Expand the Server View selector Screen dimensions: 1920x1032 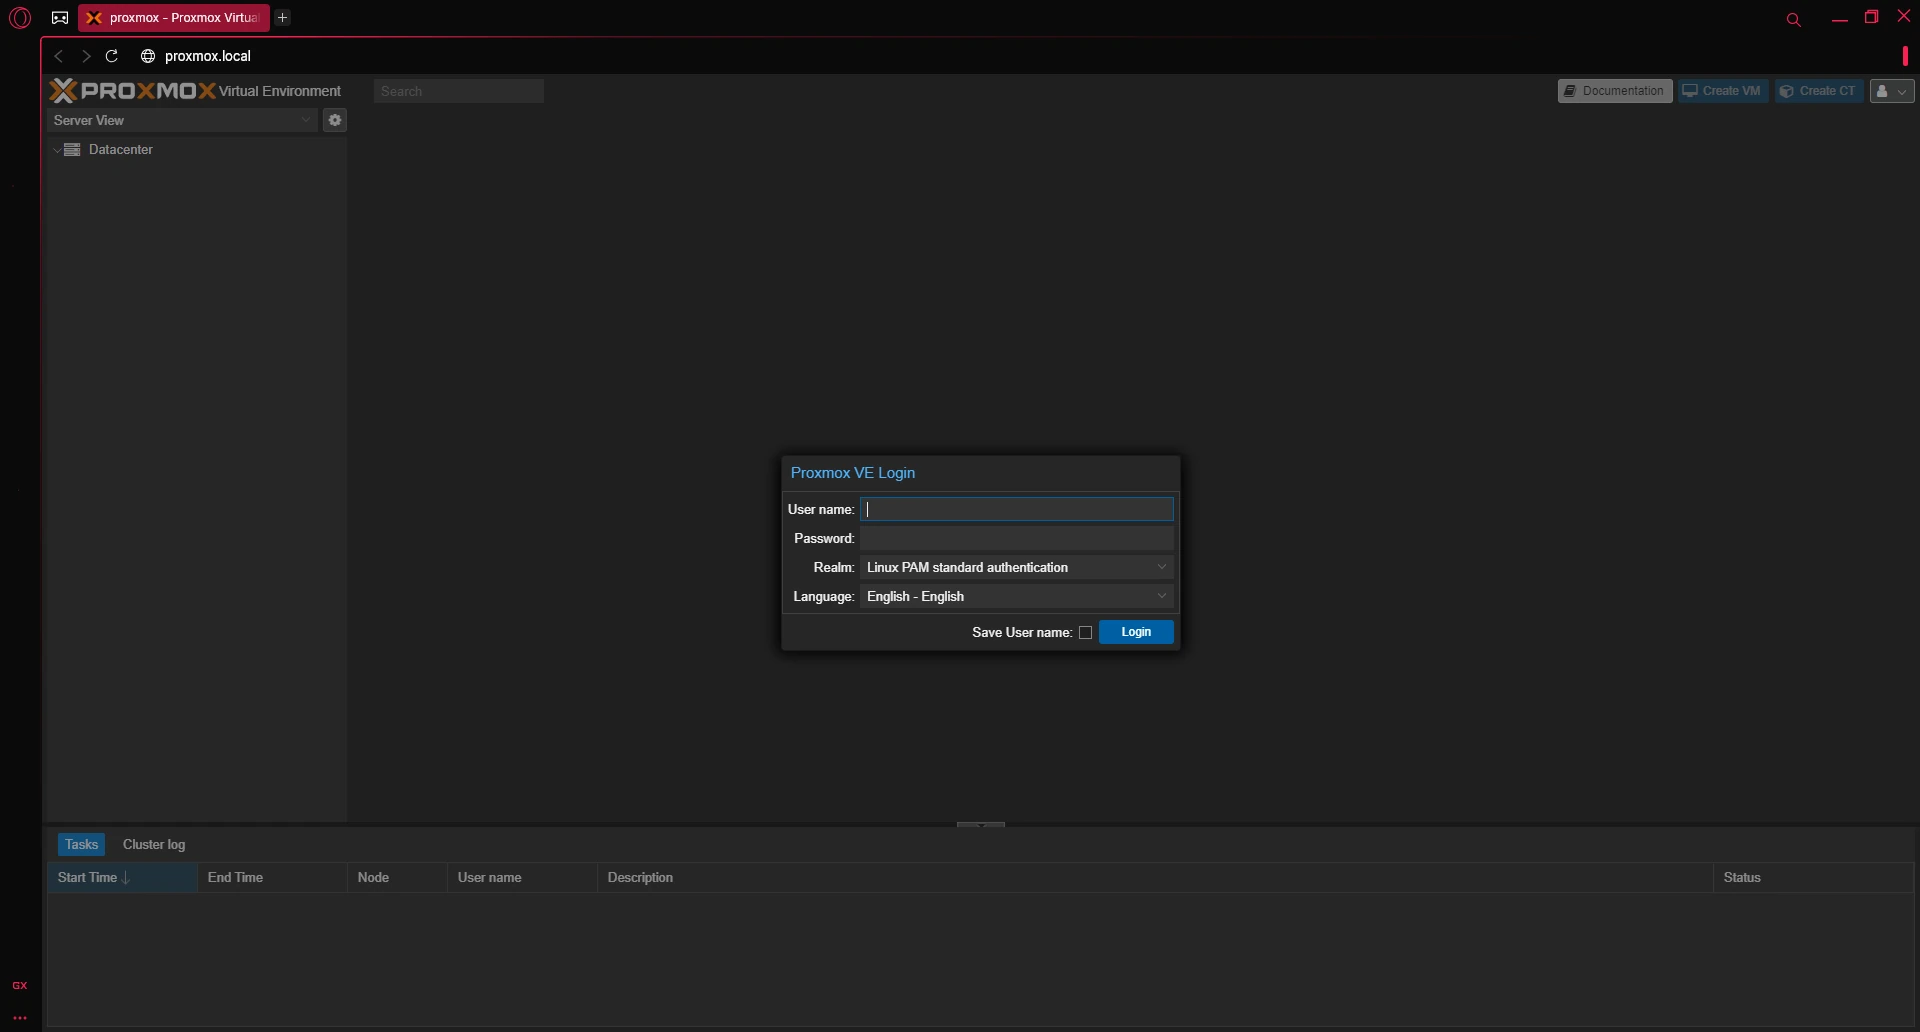pos(182,120)
